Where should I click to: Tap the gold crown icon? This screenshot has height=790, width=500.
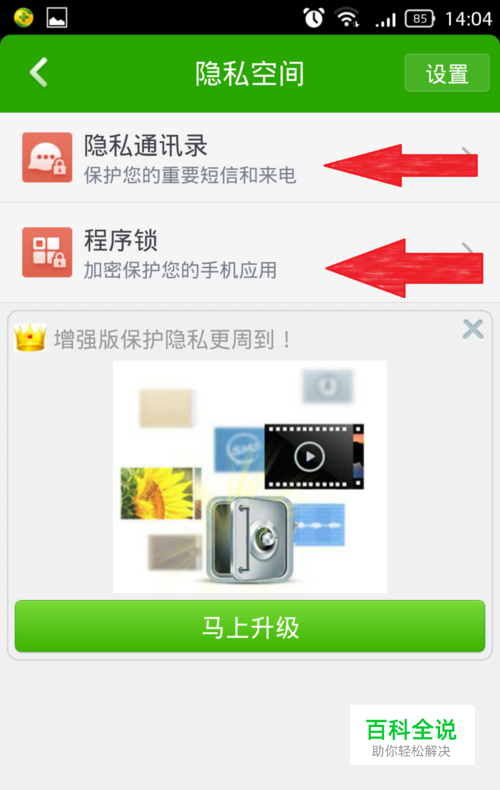tap(30, 338)
